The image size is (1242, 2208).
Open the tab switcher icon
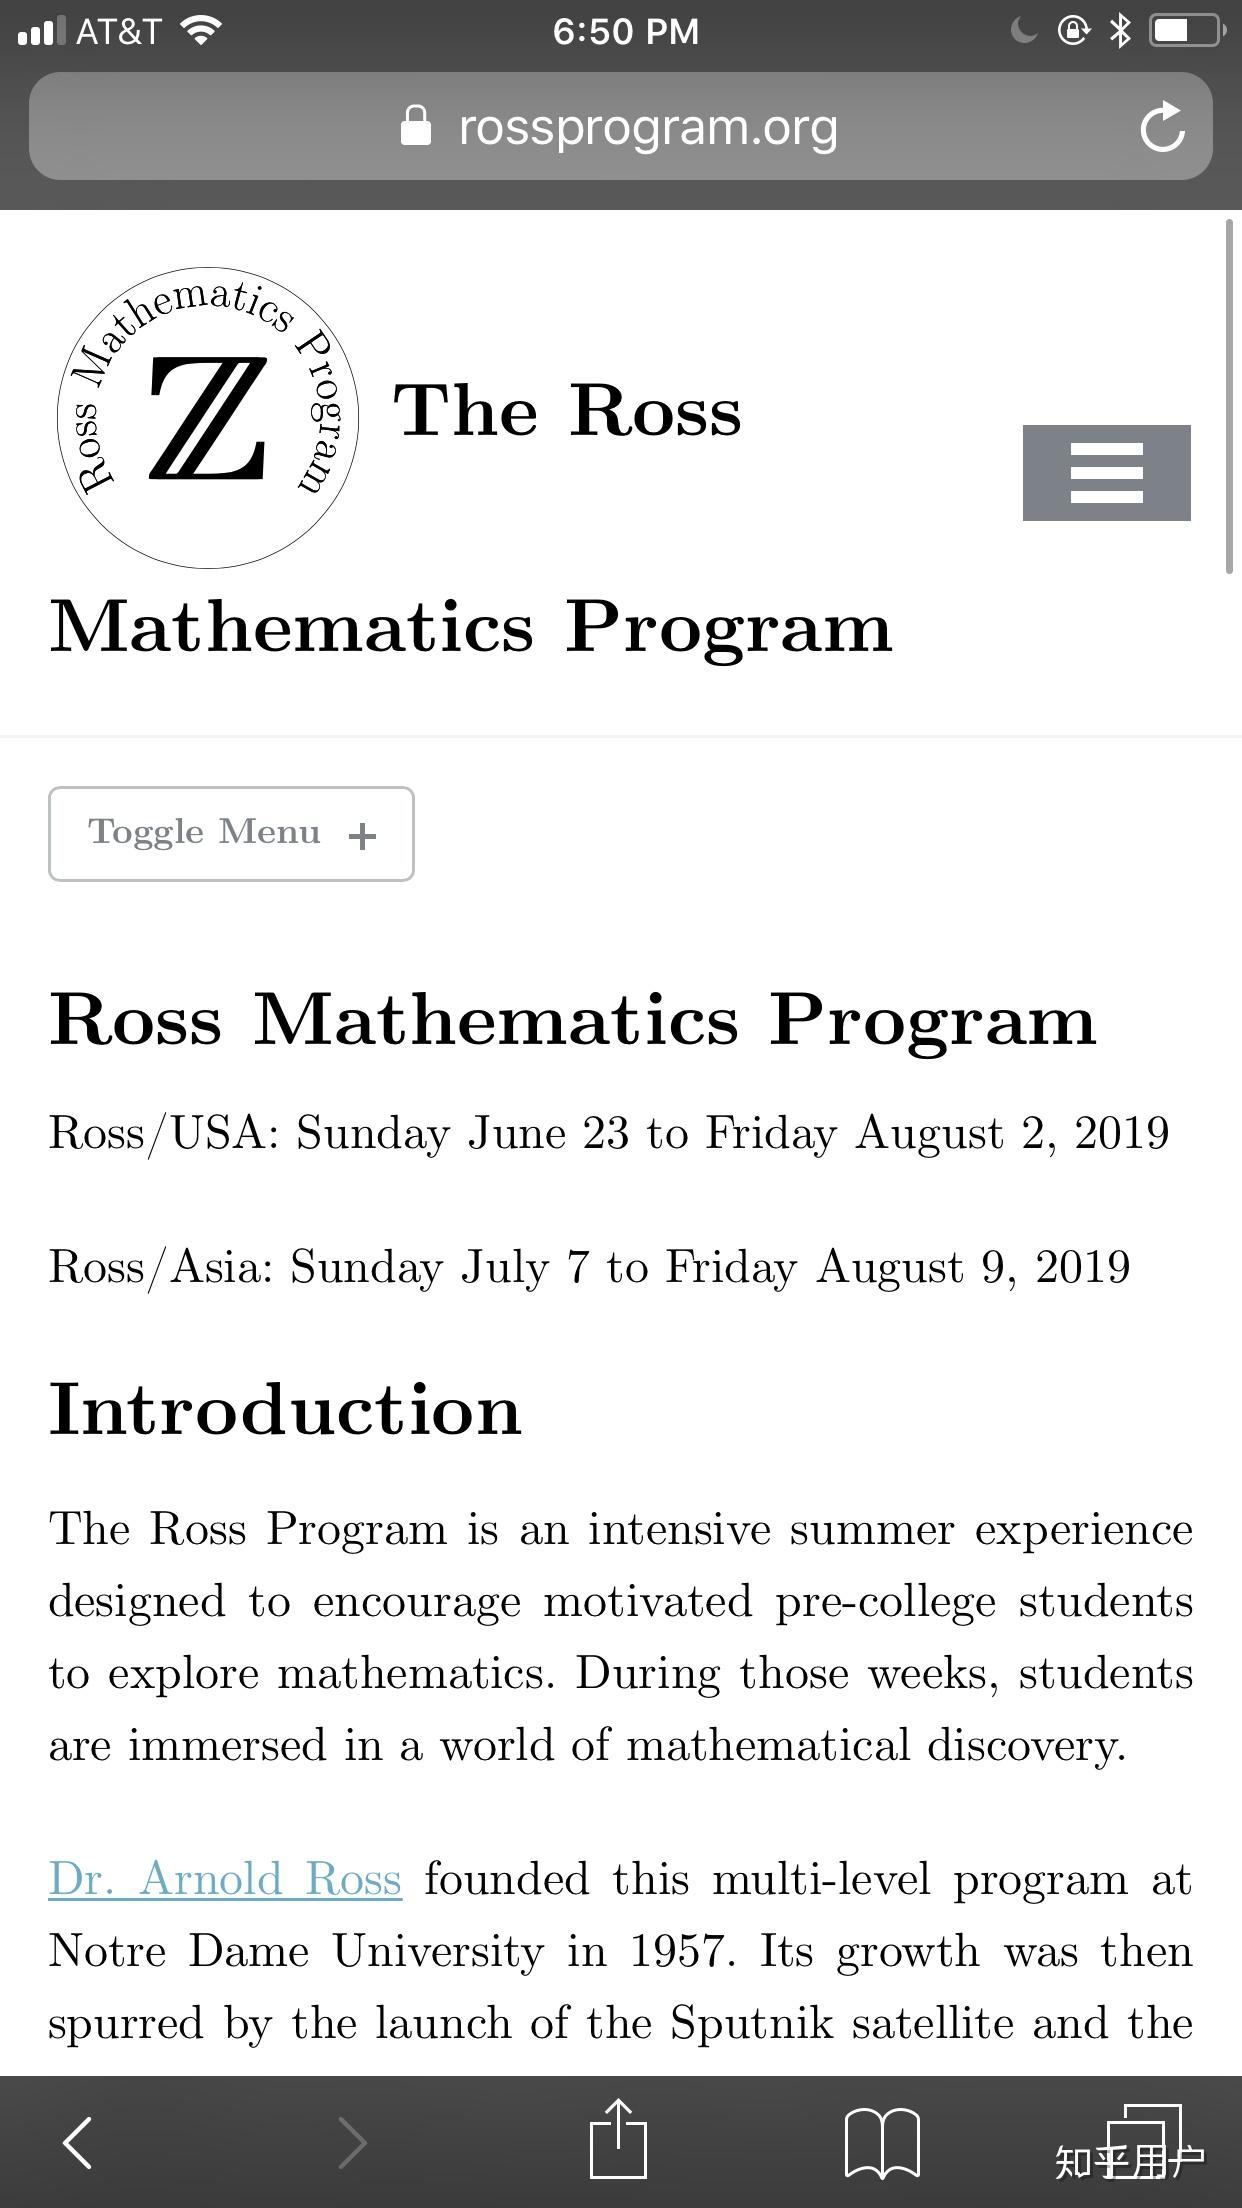[x=1146, y=2140]
